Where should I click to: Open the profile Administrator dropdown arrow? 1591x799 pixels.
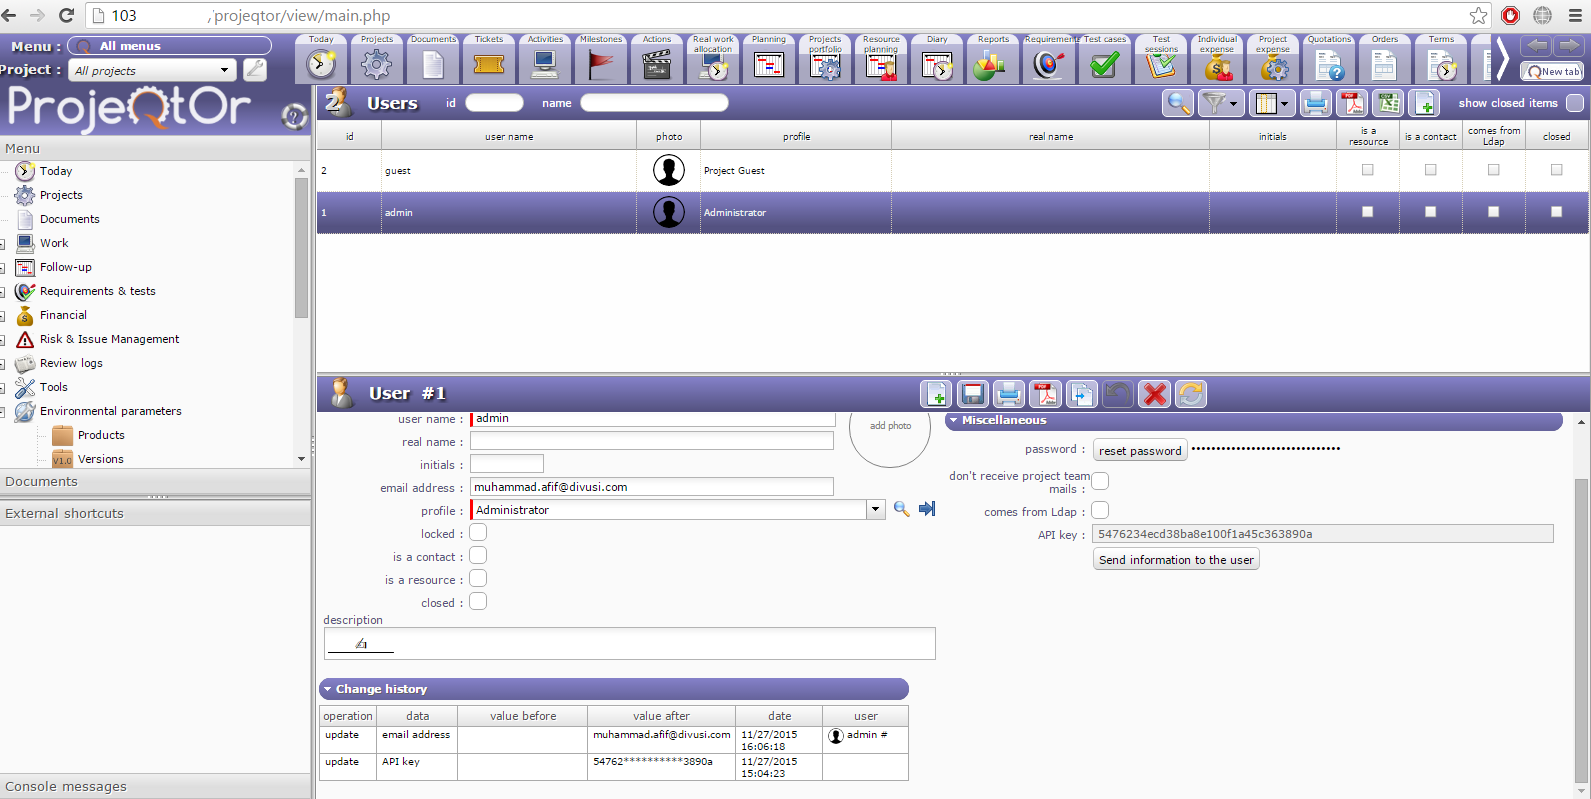[876, 509]
